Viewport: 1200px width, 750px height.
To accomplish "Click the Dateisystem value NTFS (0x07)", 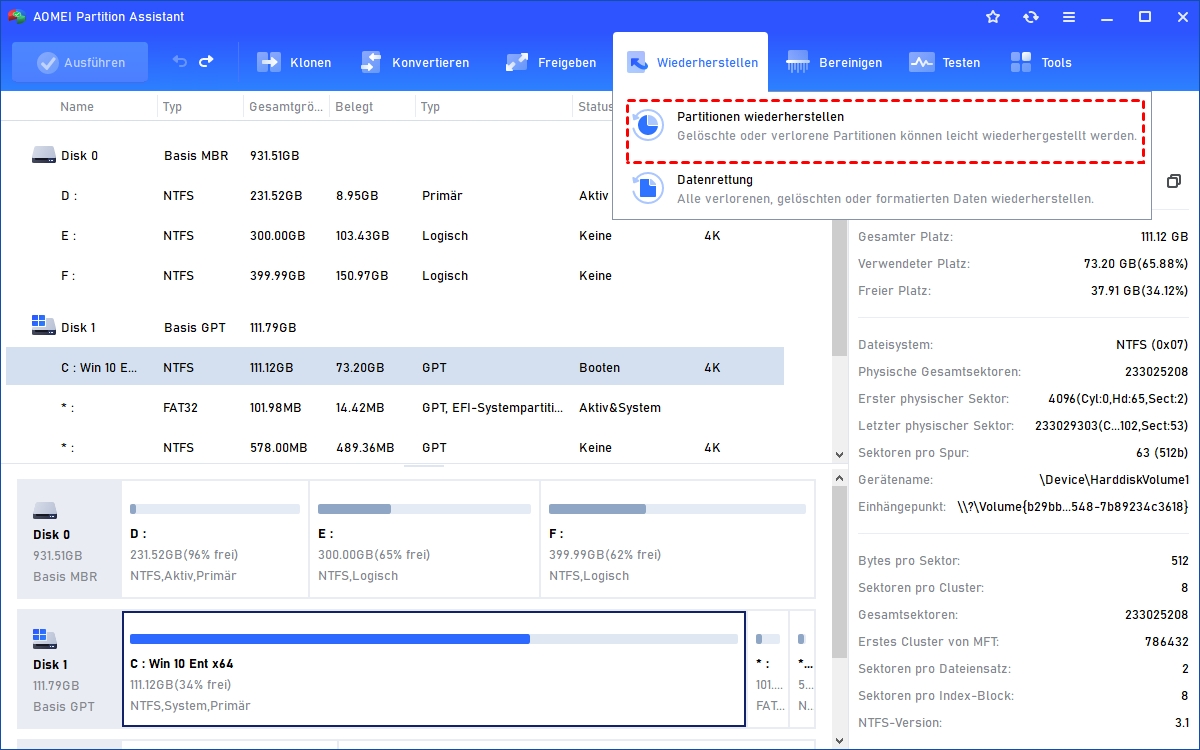I will (x=1152, y=345).
